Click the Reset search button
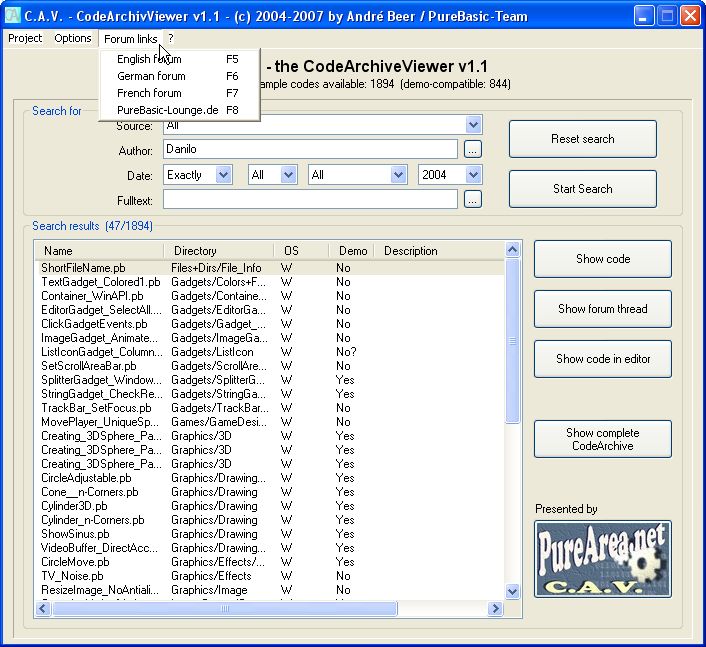706x647 pixels. coord(582,139)
